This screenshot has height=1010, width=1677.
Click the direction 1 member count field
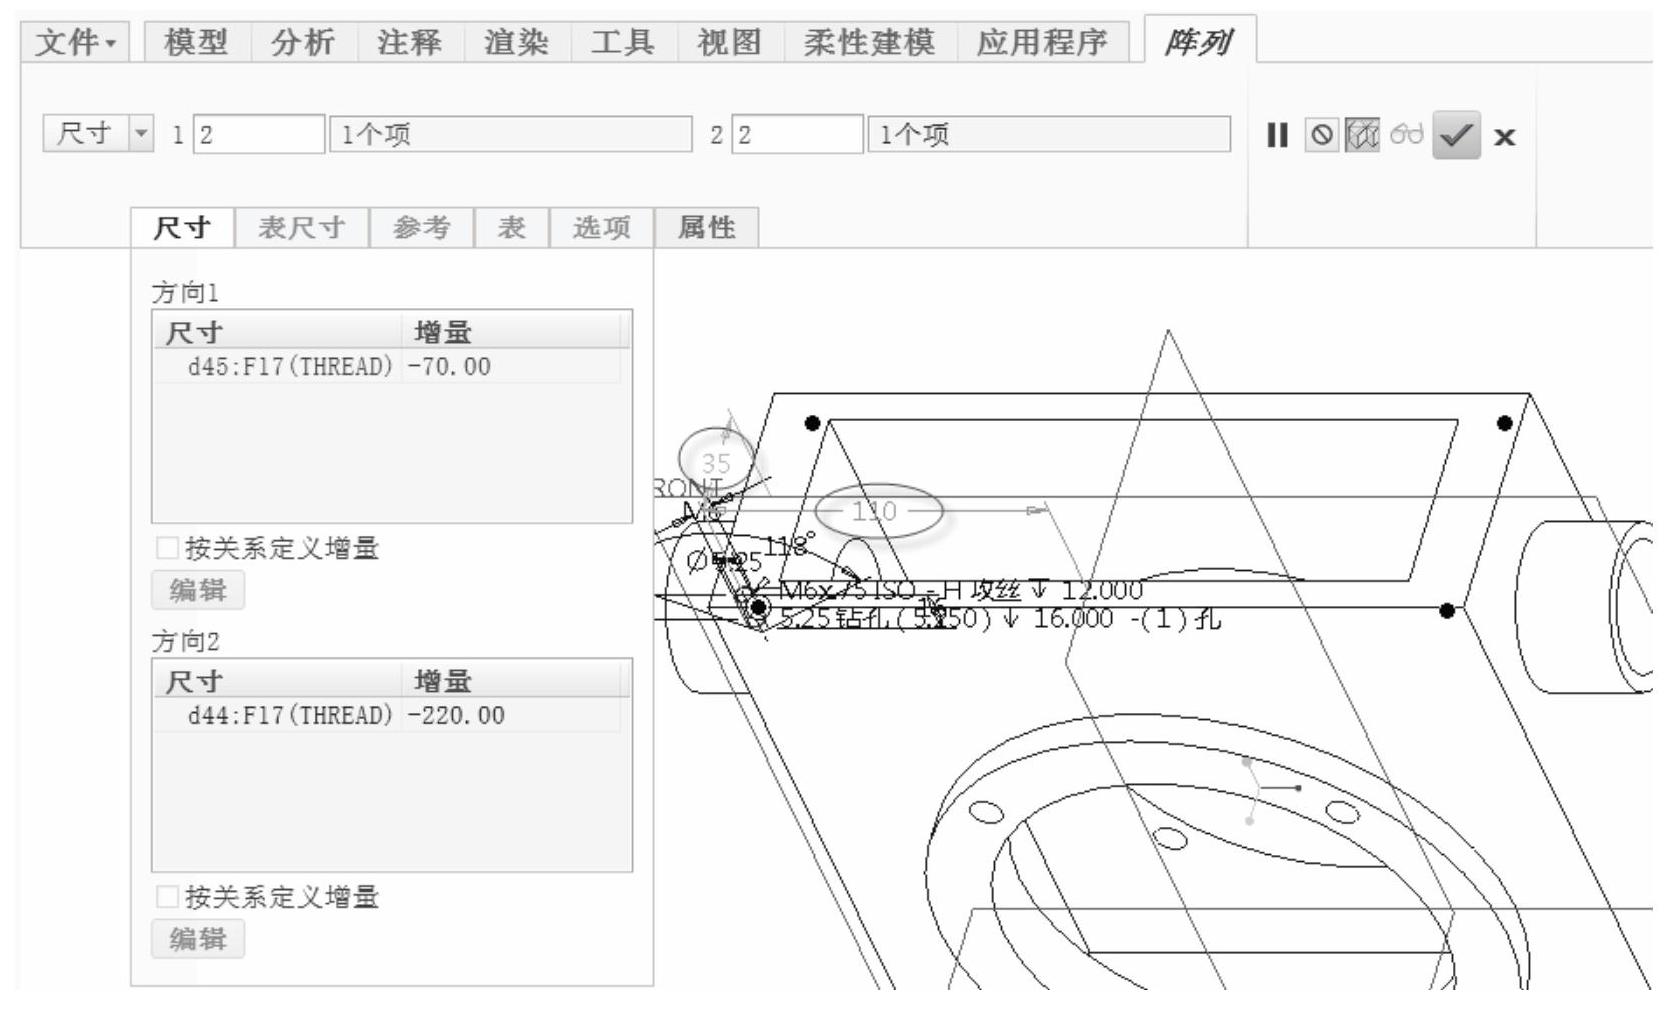pos(259,135)
